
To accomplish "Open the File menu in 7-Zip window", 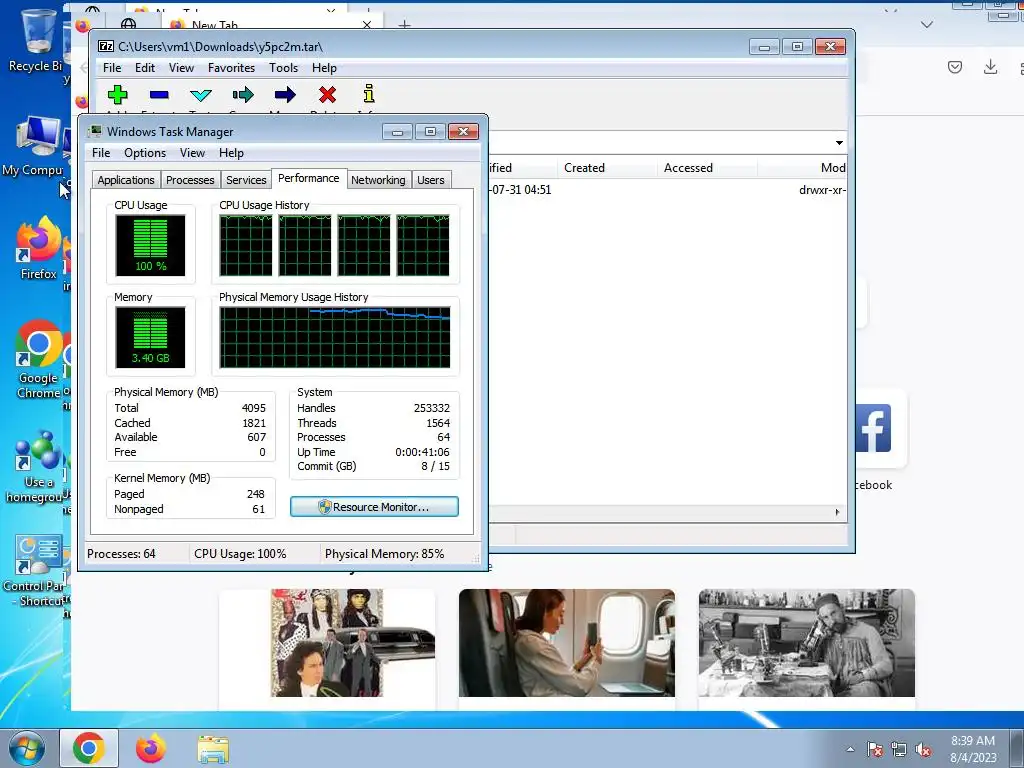I will [x=112, y=68].
